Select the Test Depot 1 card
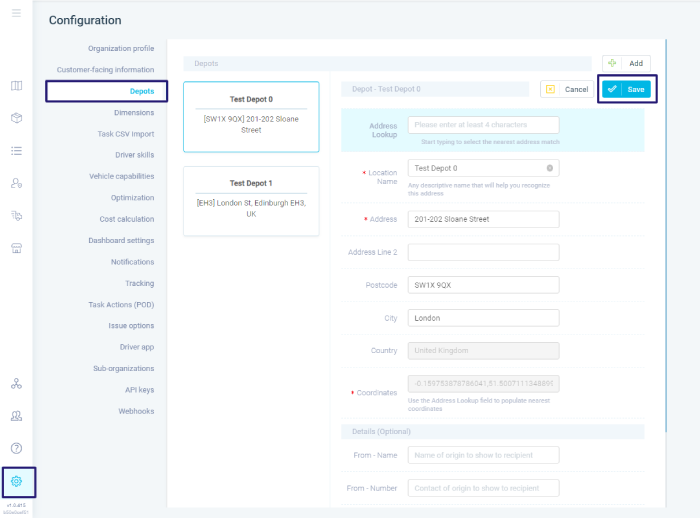This screenshot has width=700, height=518. [251, 201]
